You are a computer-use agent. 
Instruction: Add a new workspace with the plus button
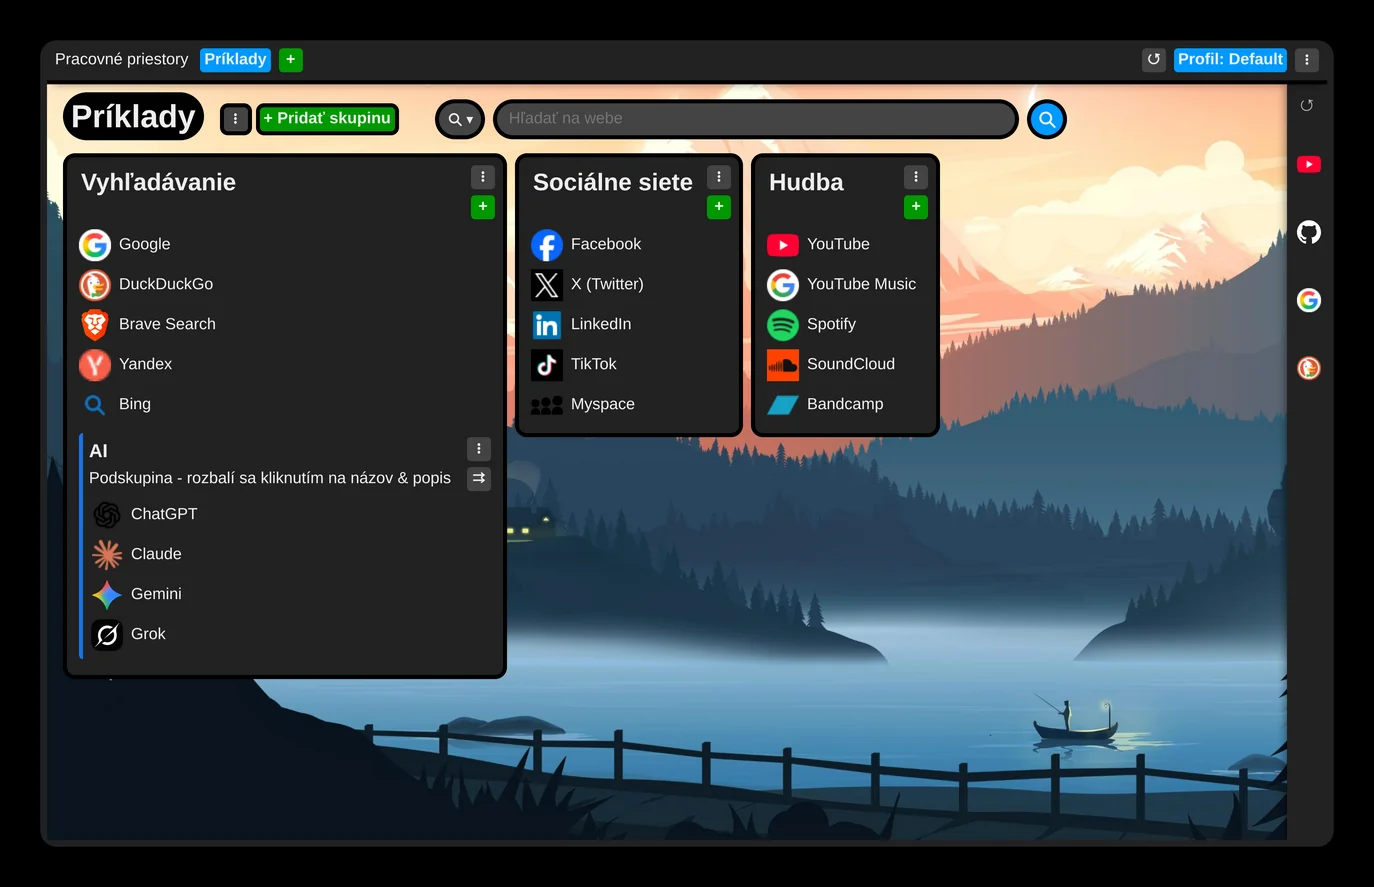[291, 60]
